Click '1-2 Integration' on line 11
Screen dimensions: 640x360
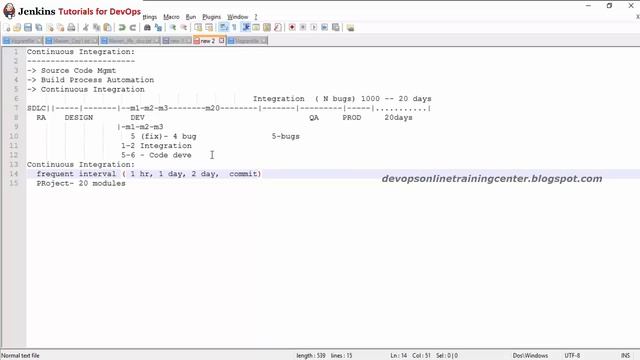pos(156,146)
